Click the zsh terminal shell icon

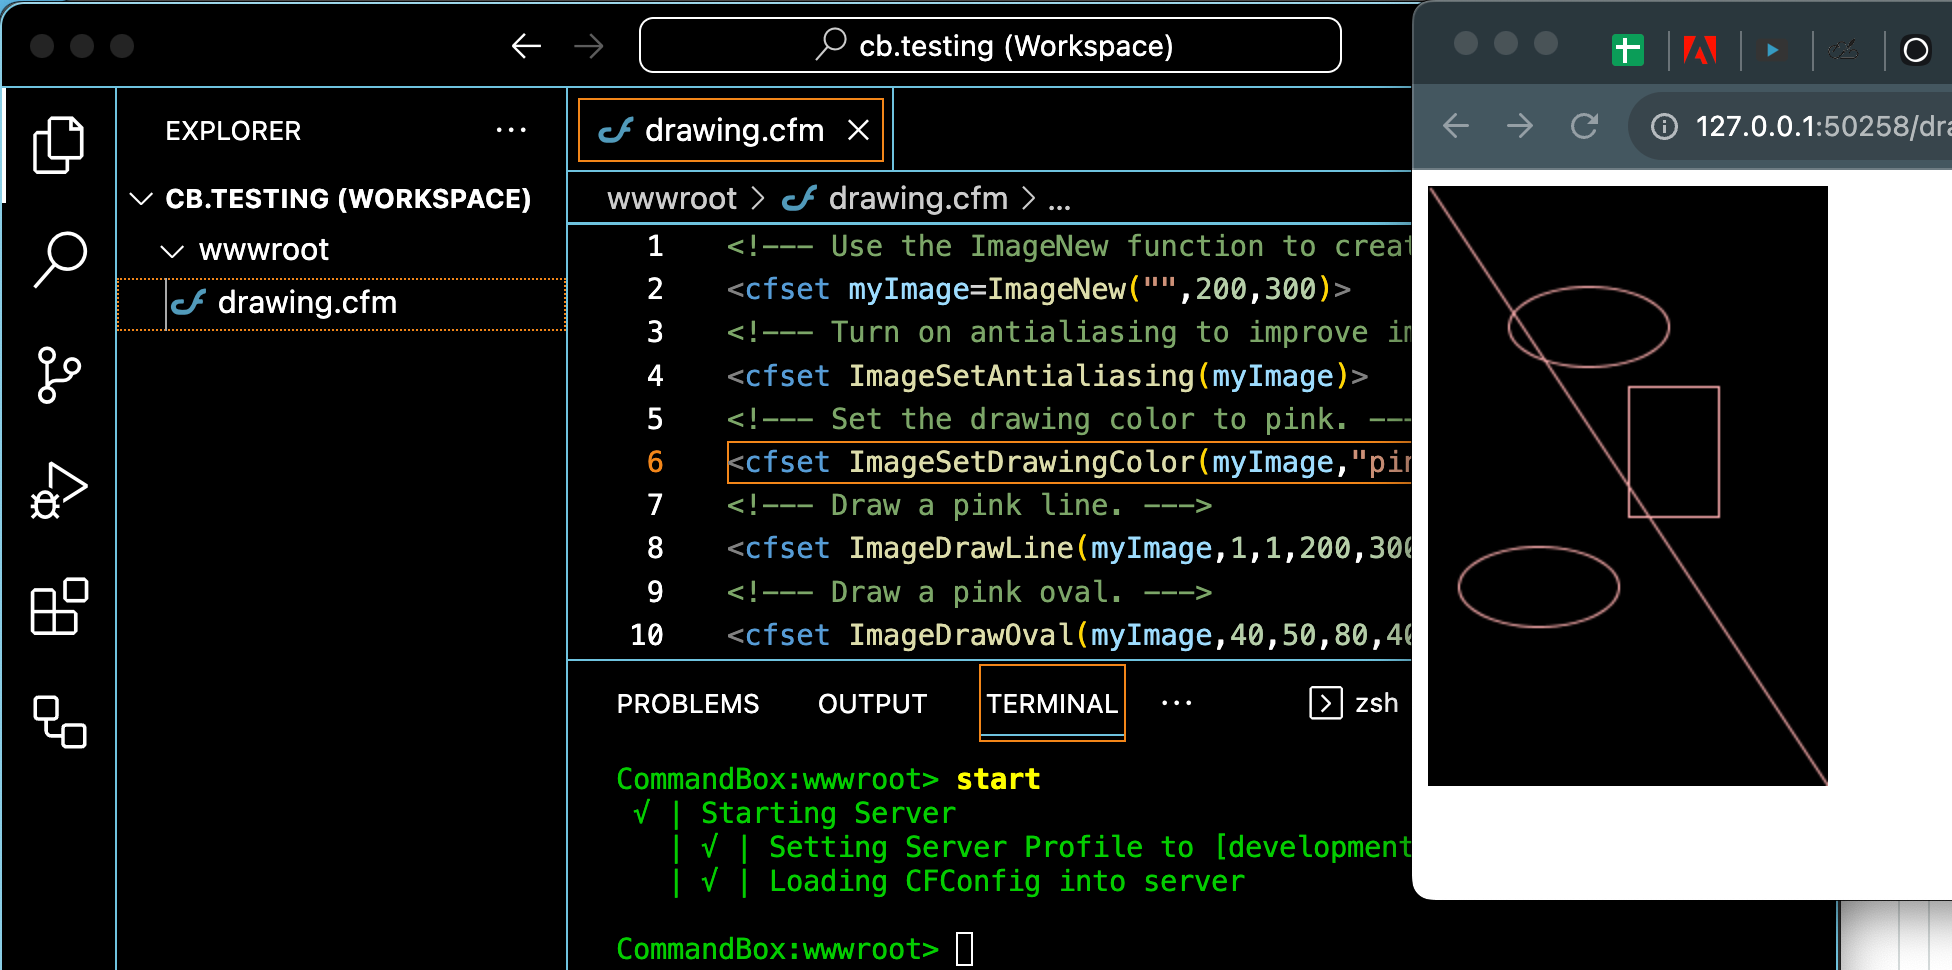coord(1326,703)
